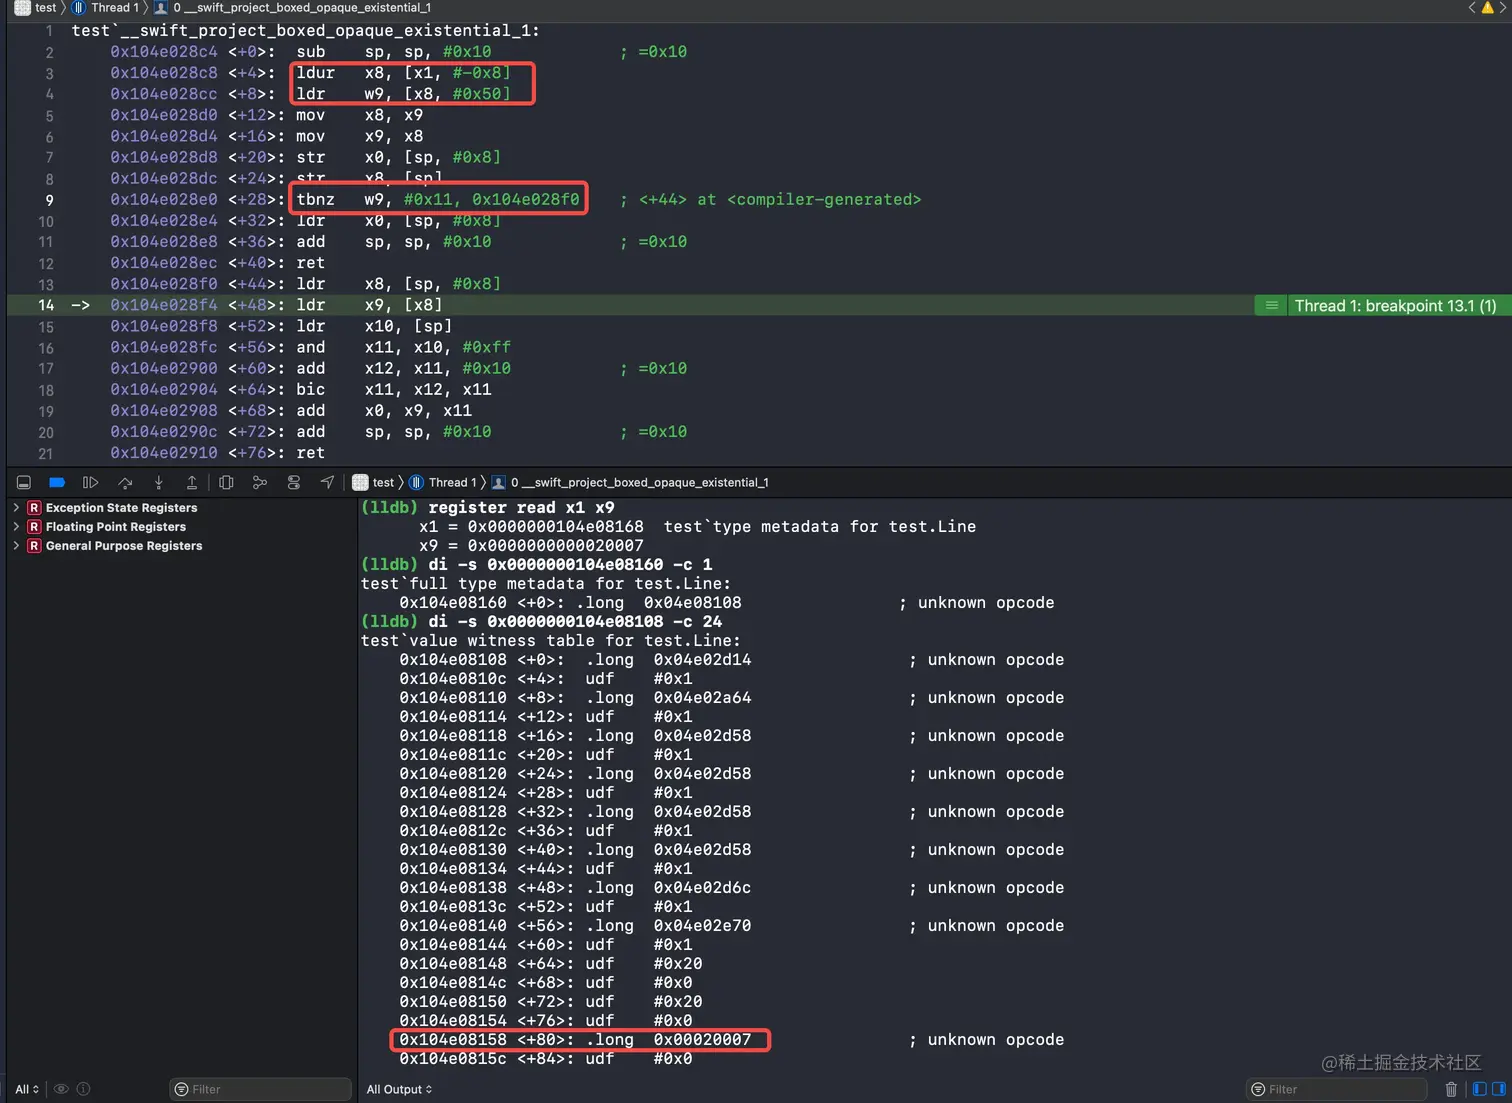Continue program execution
The width and height of the screenshot is (1512, 1103).
click(90, 483)
